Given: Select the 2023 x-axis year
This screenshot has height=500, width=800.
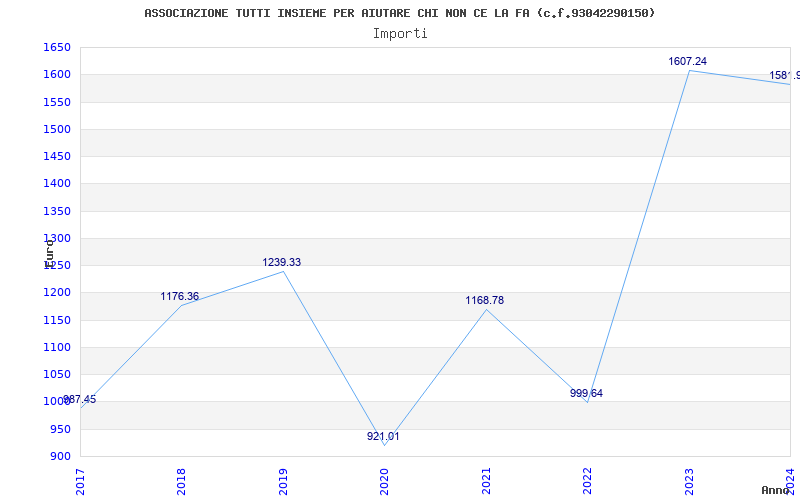Looking at the screenshot, I should coord(689,480).
